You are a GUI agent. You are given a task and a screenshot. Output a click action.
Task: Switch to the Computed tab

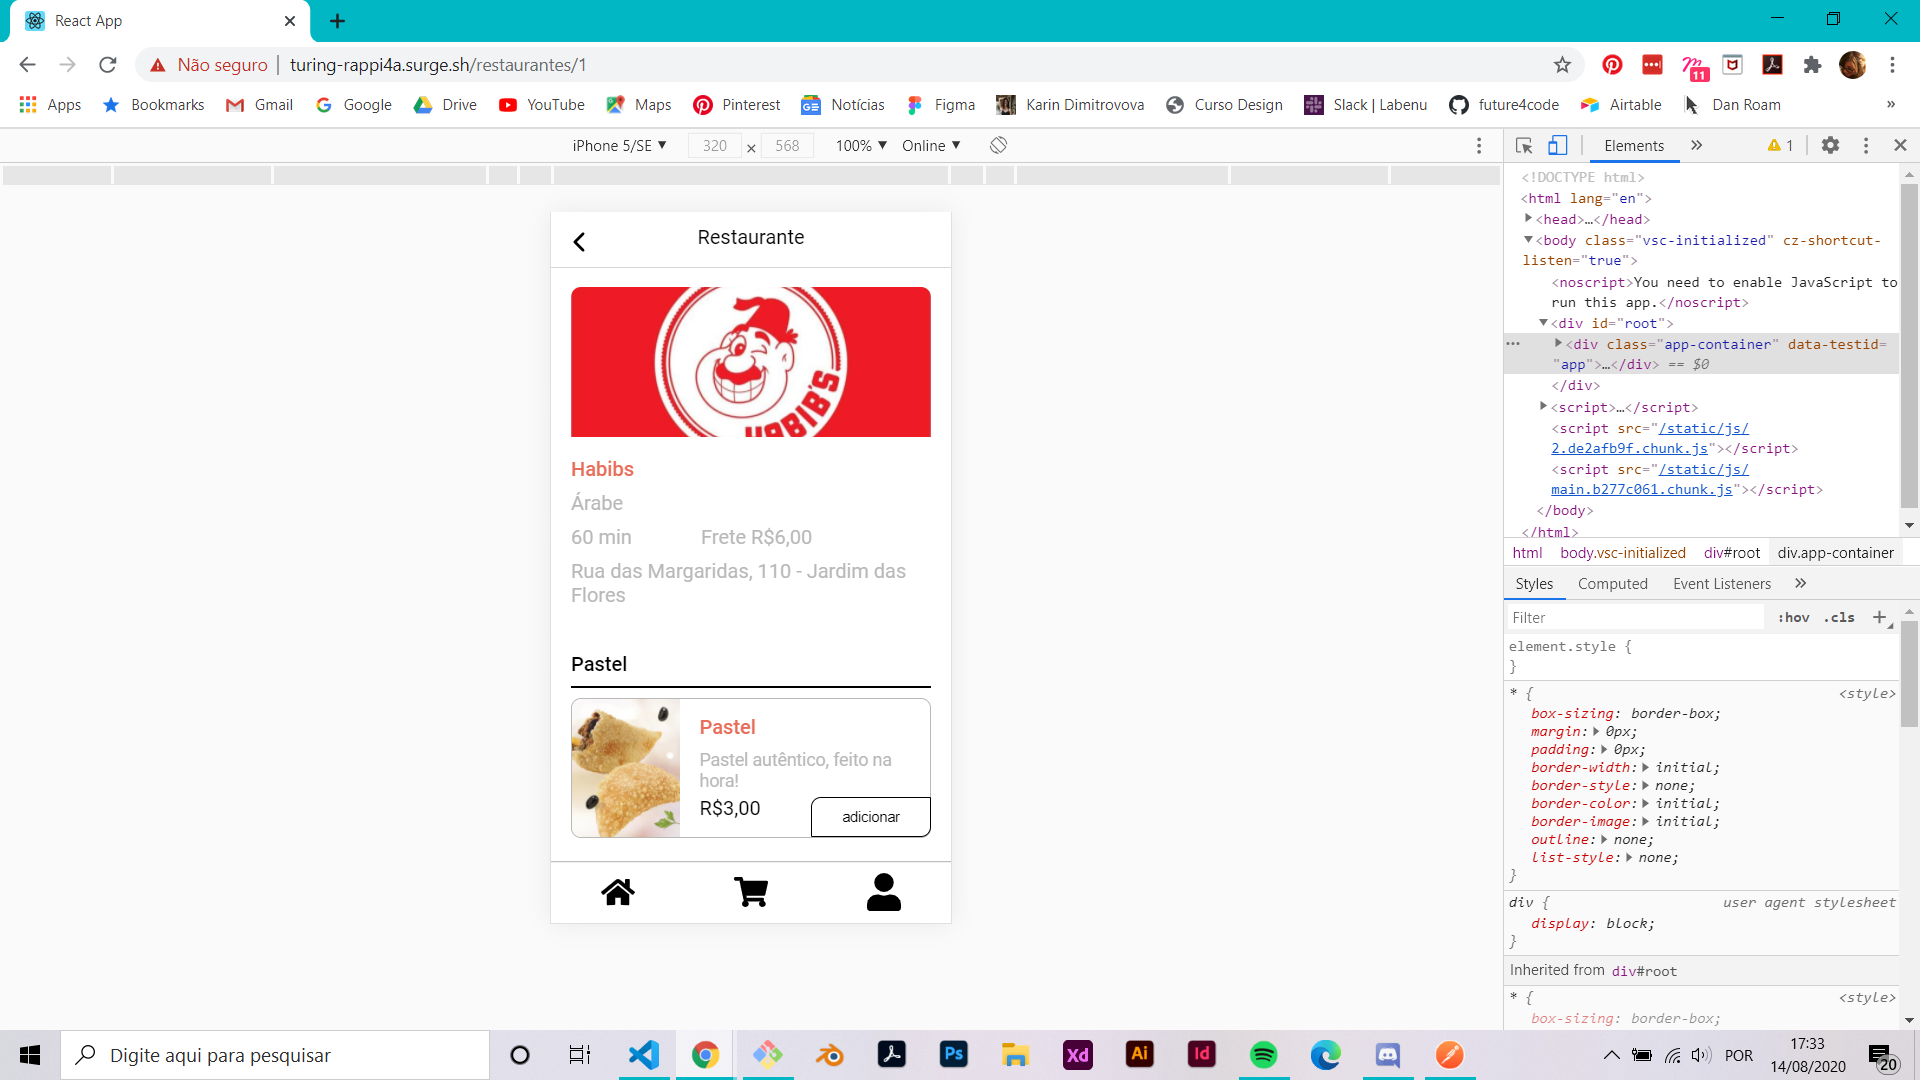[x=1612, y=584]
